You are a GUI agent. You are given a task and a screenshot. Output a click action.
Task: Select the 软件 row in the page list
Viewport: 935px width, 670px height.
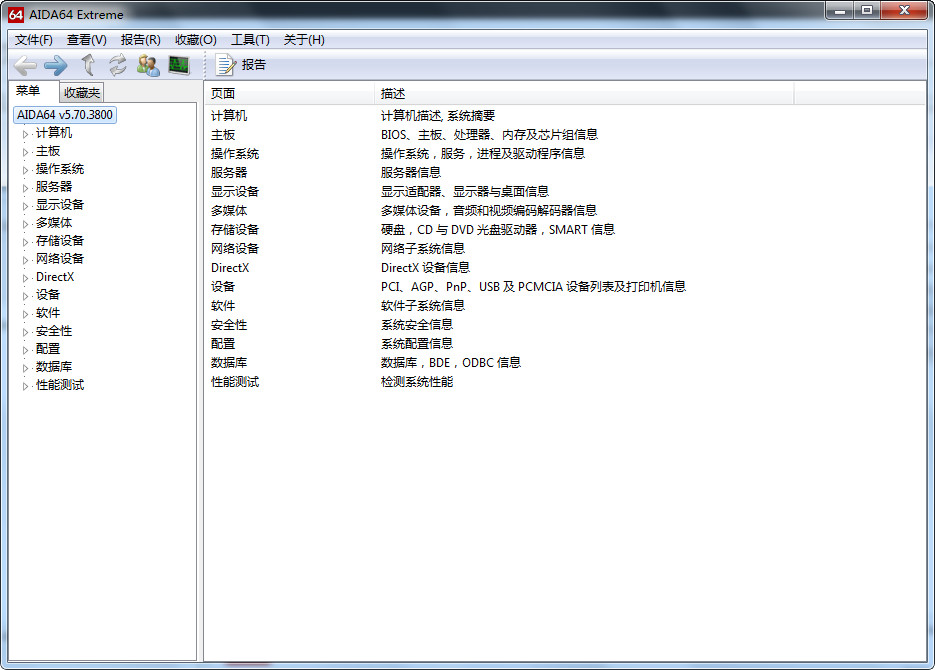(223, 306)
